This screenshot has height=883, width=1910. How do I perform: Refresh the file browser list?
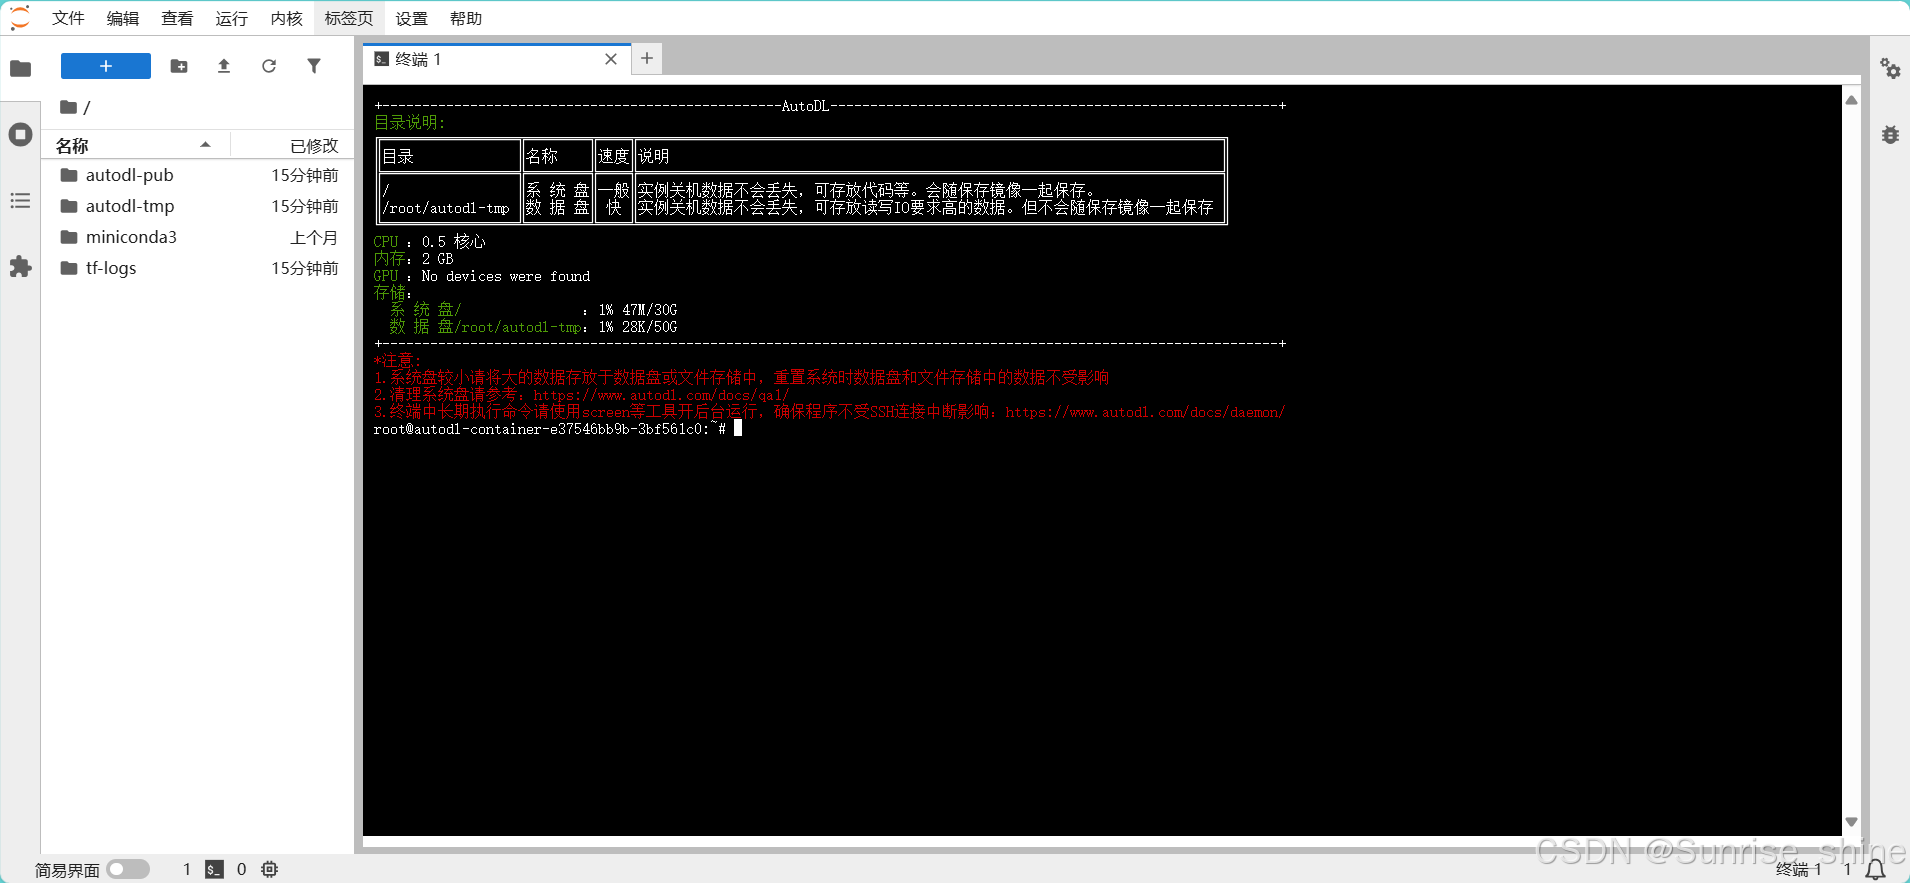pos(269,66)
